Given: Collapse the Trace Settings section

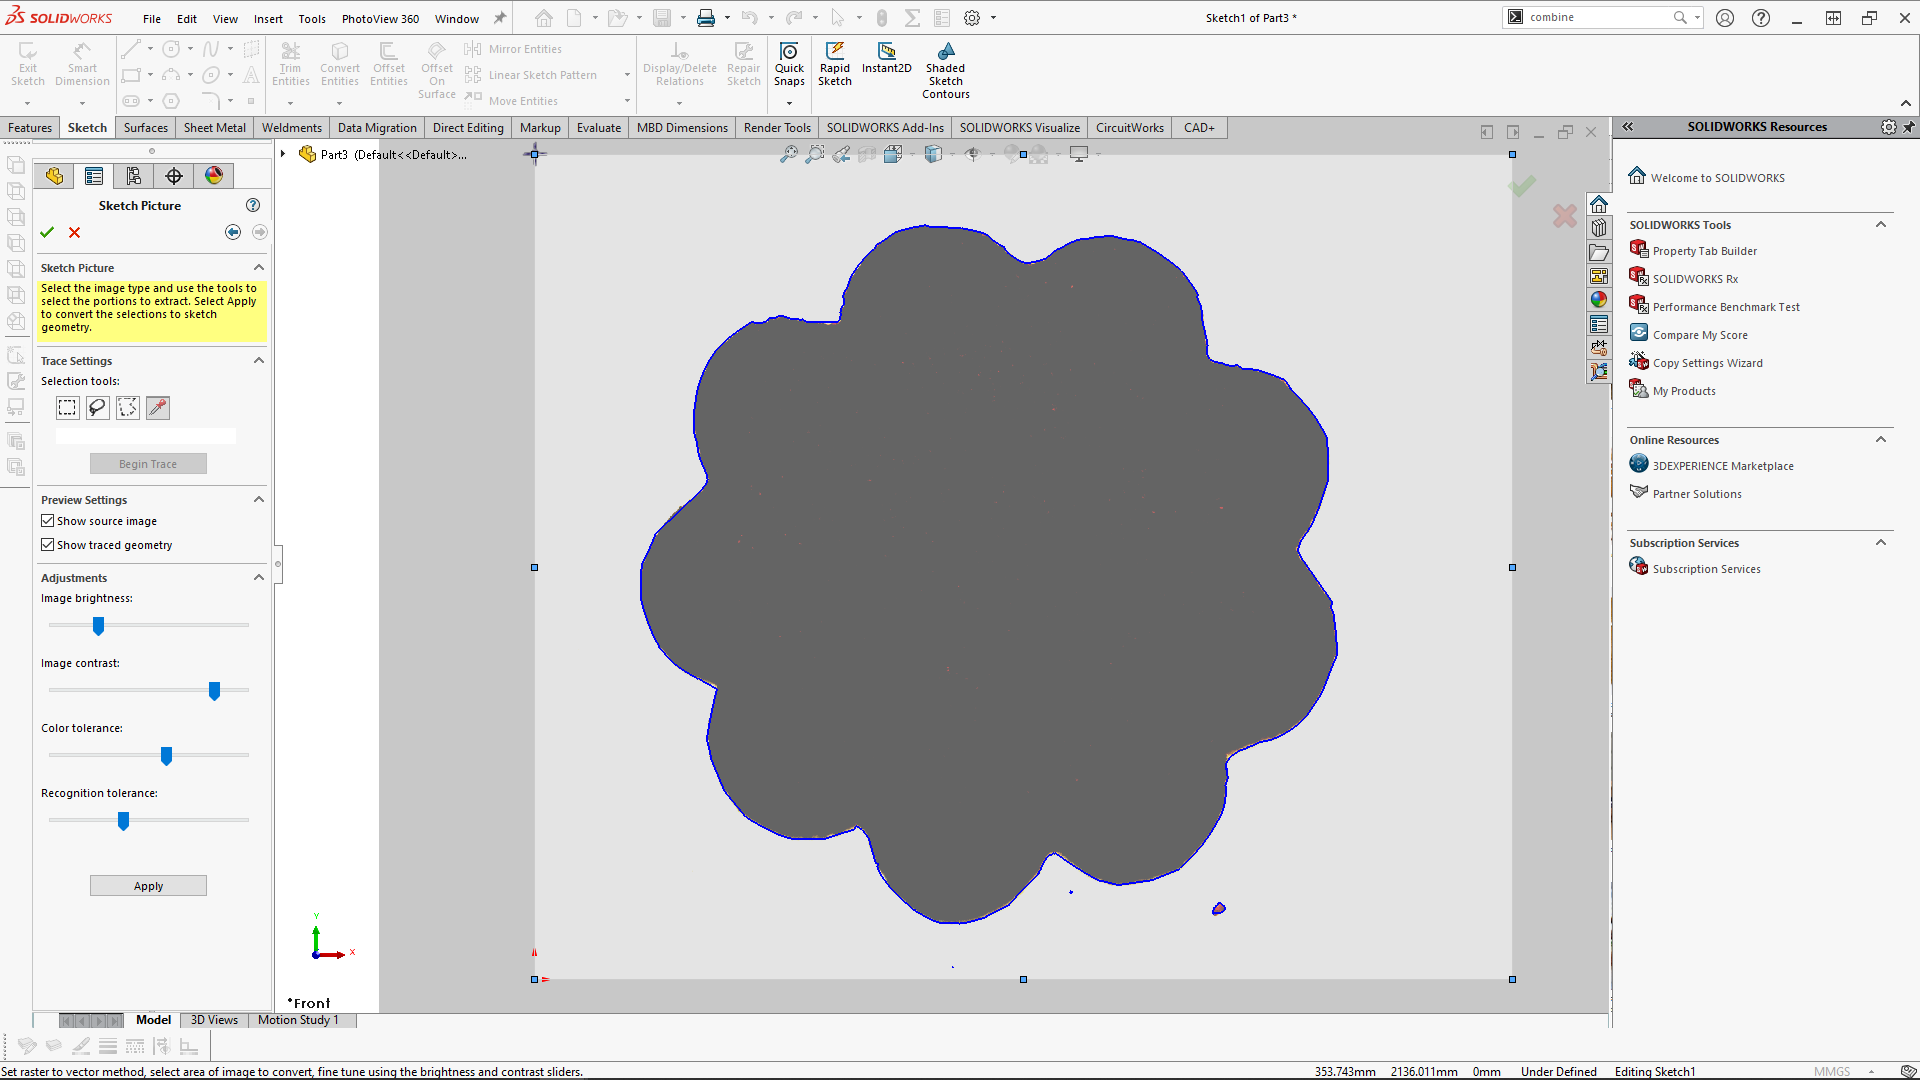Looking at the screenshot, I should tap(259, 361).
